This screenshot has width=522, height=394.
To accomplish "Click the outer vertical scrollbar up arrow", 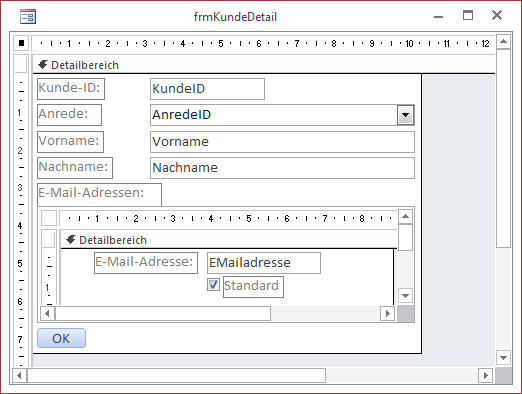I will pyautogui.click(x=503, y=42).
